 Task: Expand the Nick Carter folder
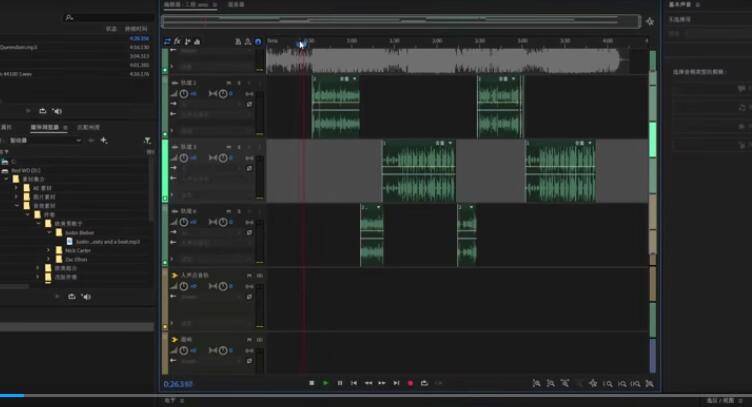48,250
